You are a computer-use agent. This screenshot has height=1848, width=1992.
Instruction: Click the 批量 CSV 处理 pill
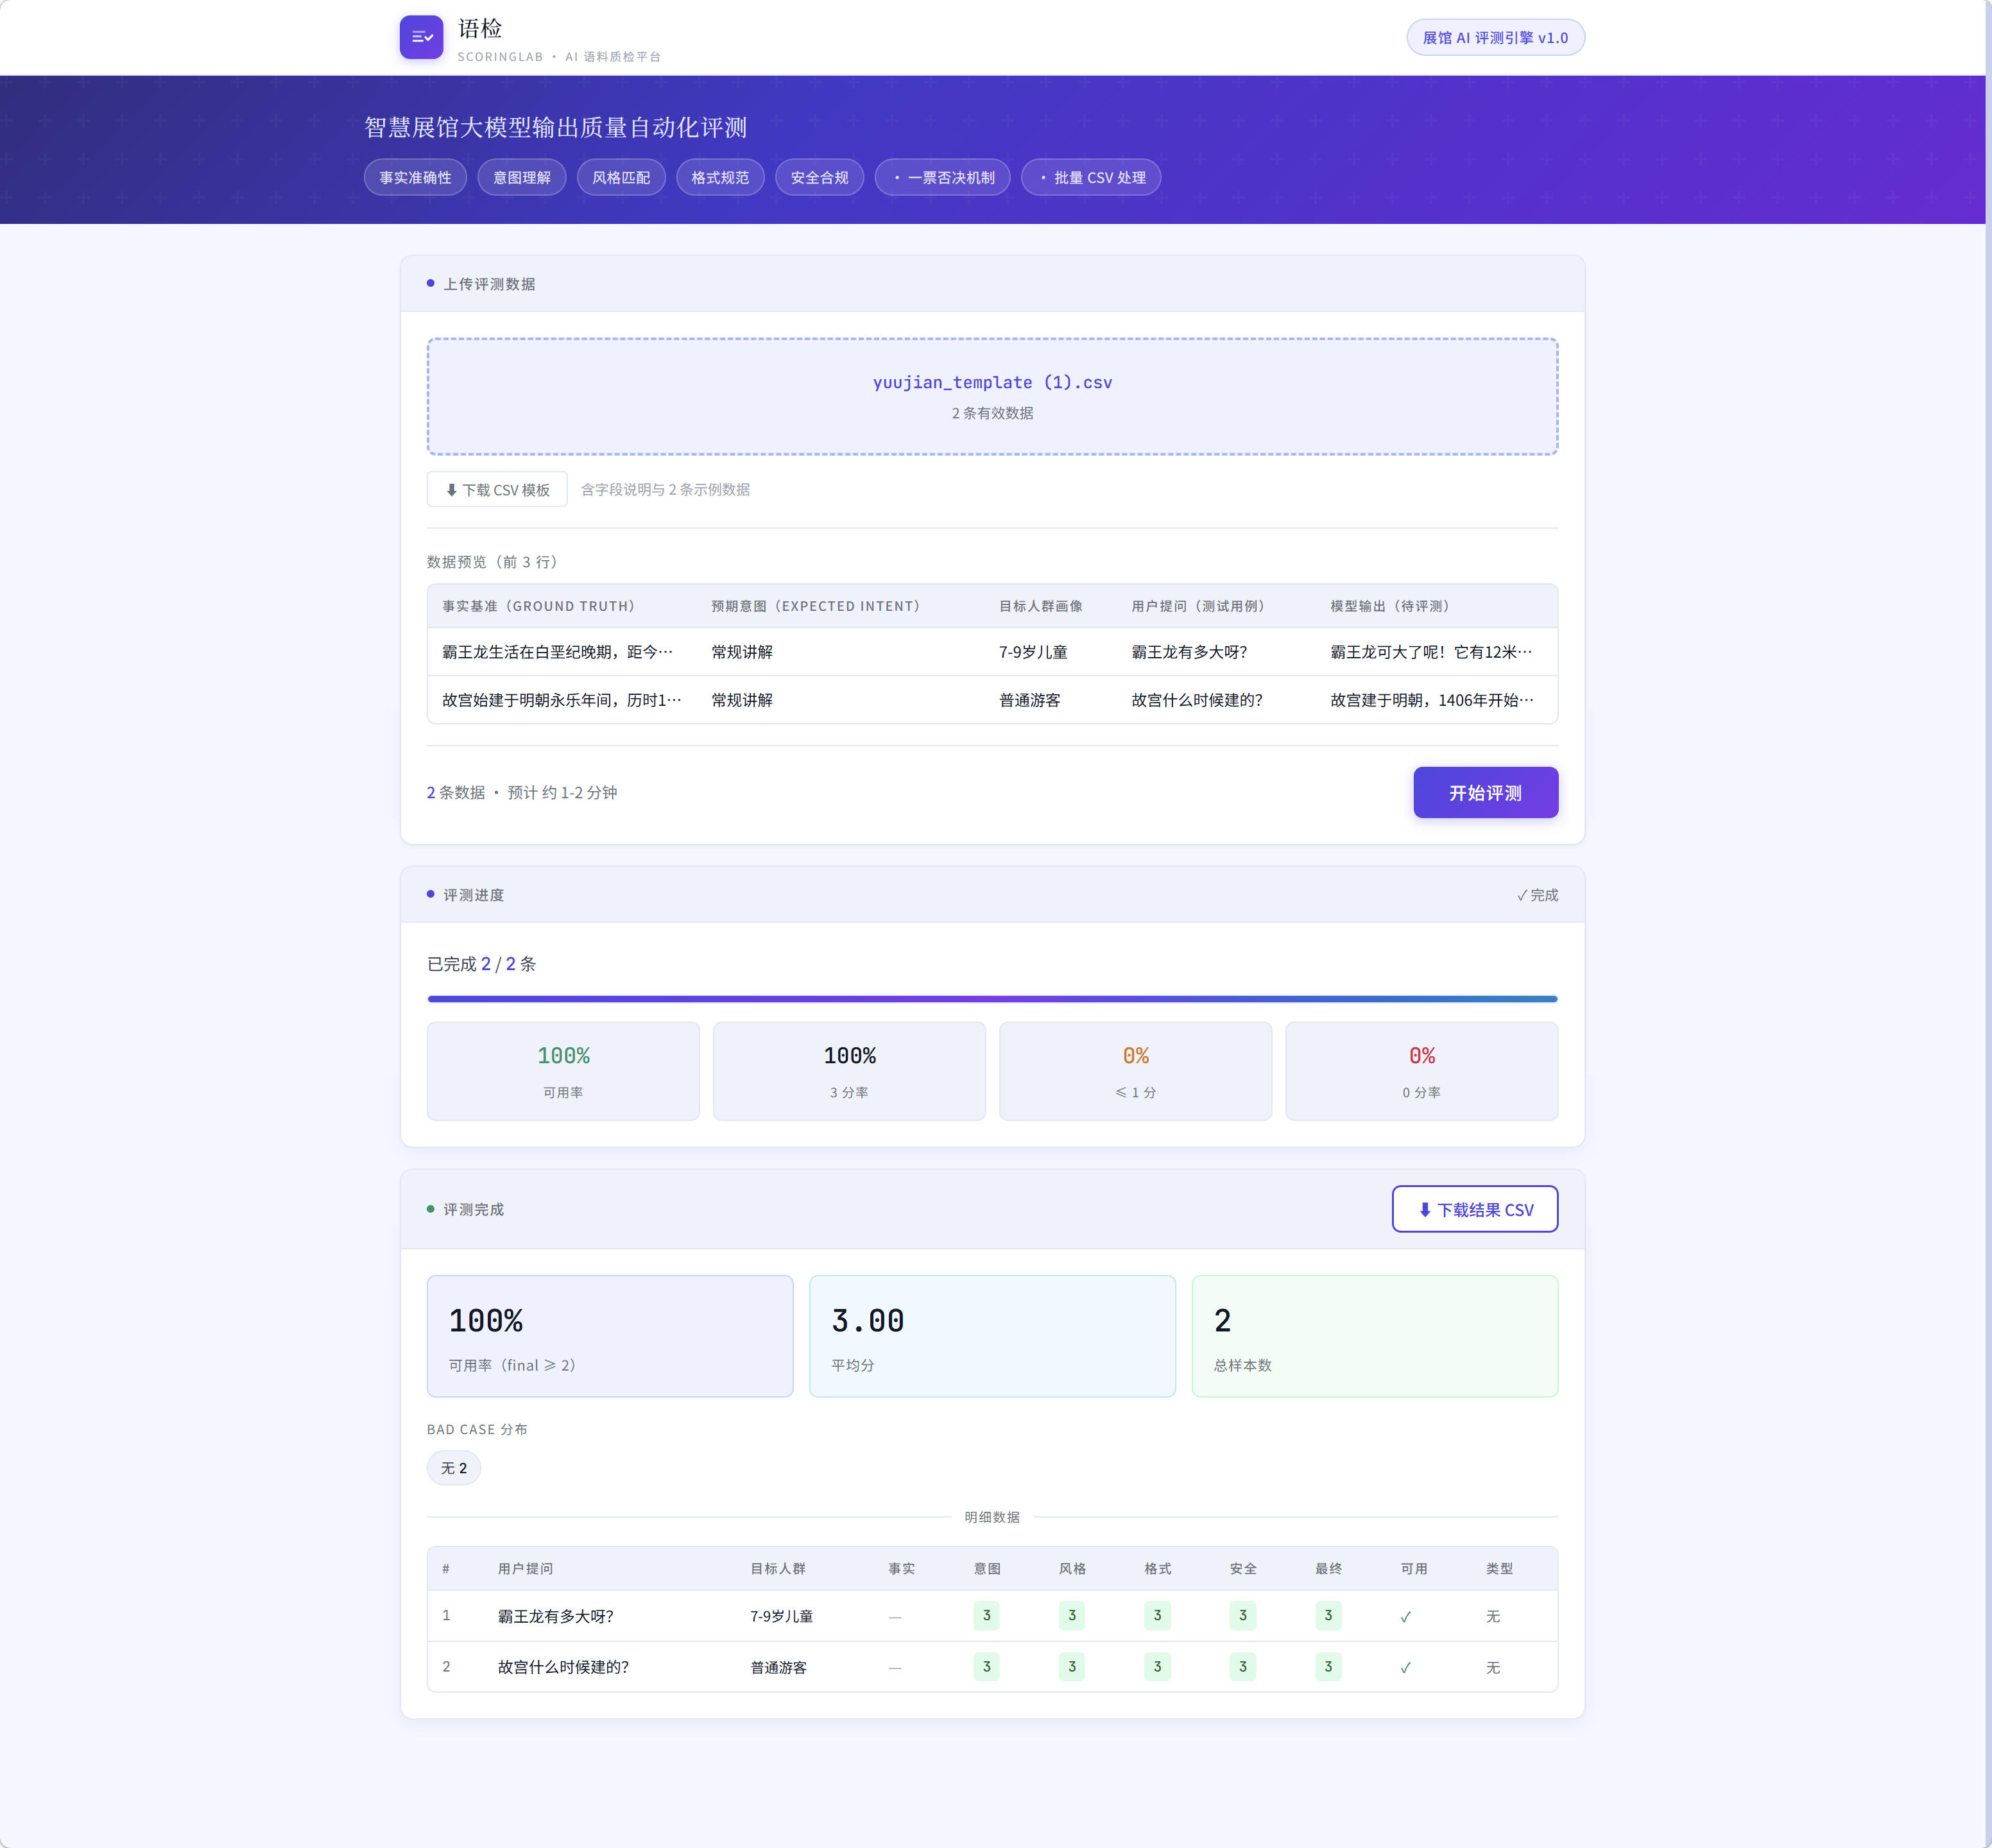pyautogui.click(x=1090, y=177)
